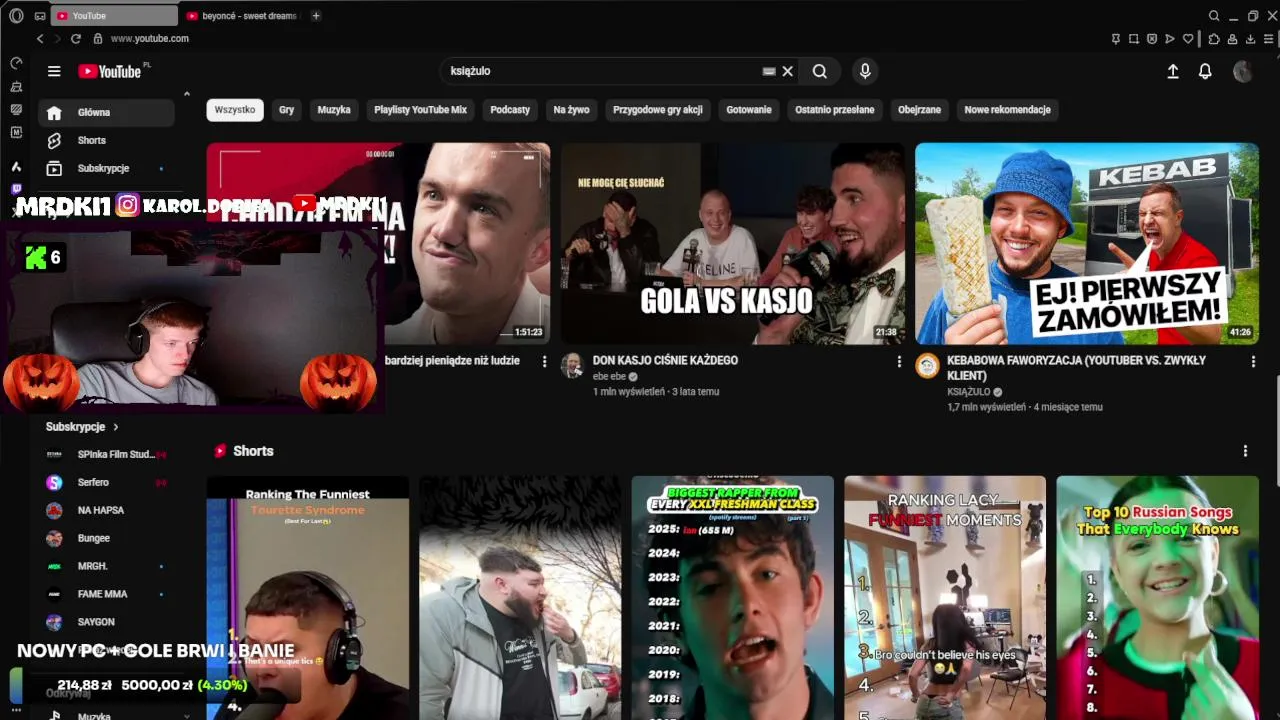This screenshot has width=1280, height=720.
Task: Select Nowe rekomendacje chip
Action: [1007, 110]
